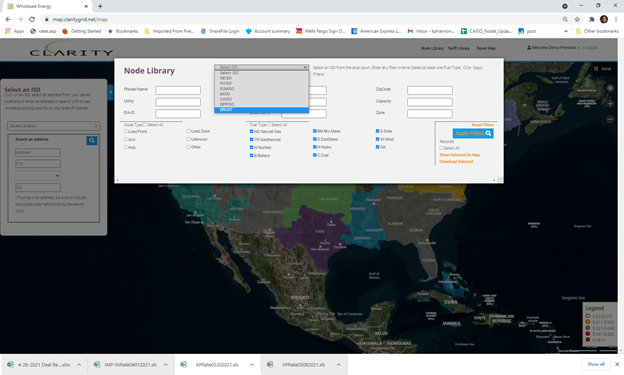624x375 pixels.
Task: Uncheck H Hydro fuel type
Action: tap(314, 147)
